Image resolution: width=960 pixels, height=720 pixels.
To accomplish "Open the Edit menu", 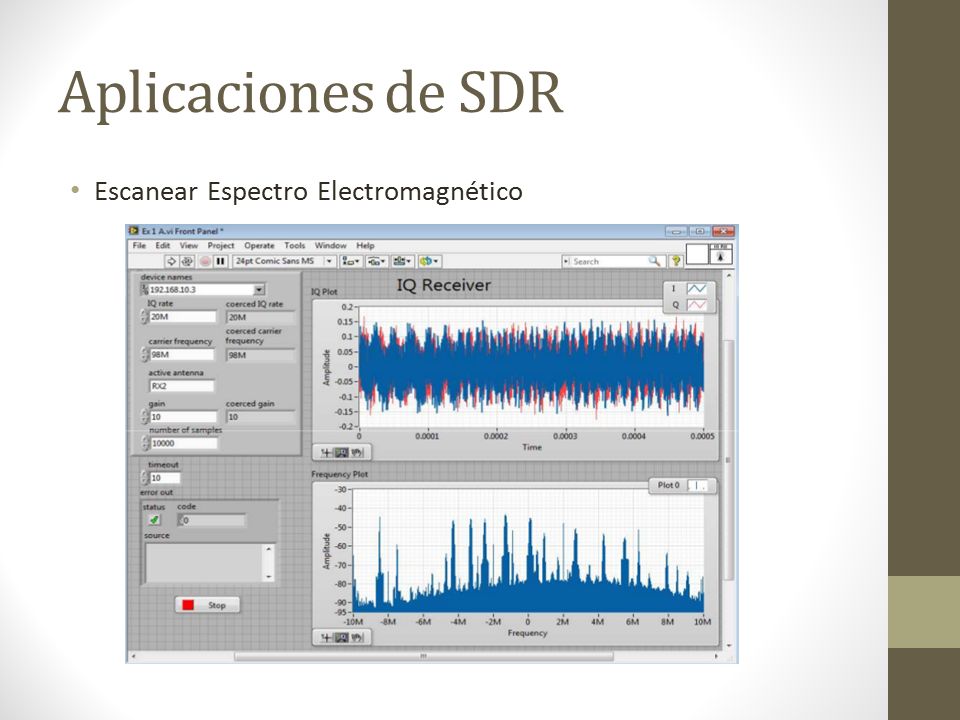I will click(162, 246).
